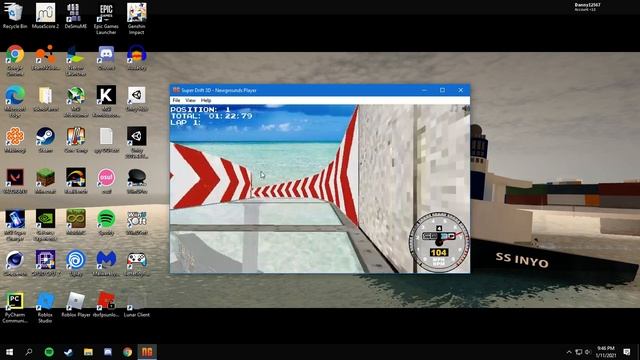Show hidden system tray icons
The width and height of the screenshot is (640, 360).
click(x=569, y=352)
